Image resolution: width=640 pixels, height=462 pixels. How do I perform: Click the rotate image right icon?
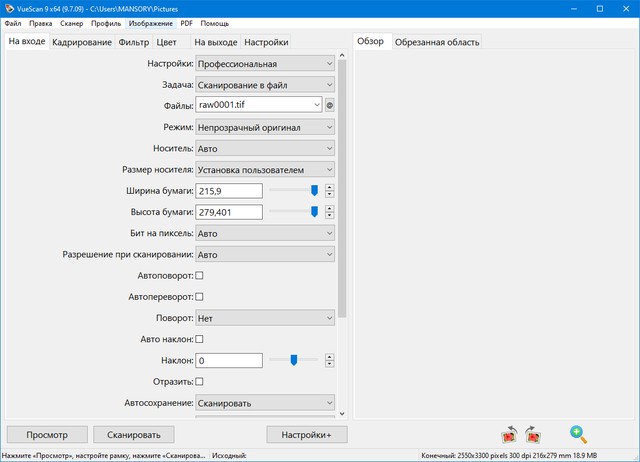point(531,434)
